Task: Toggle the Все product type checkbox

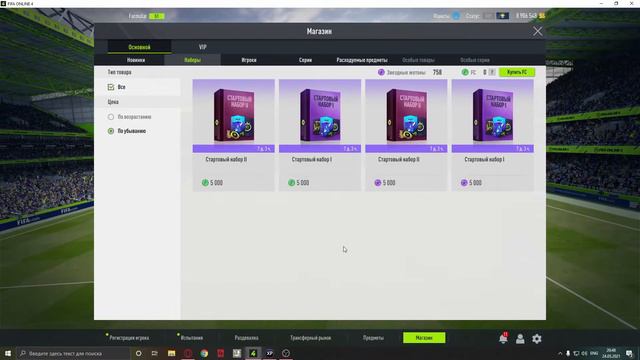Action: coord(111,87)
